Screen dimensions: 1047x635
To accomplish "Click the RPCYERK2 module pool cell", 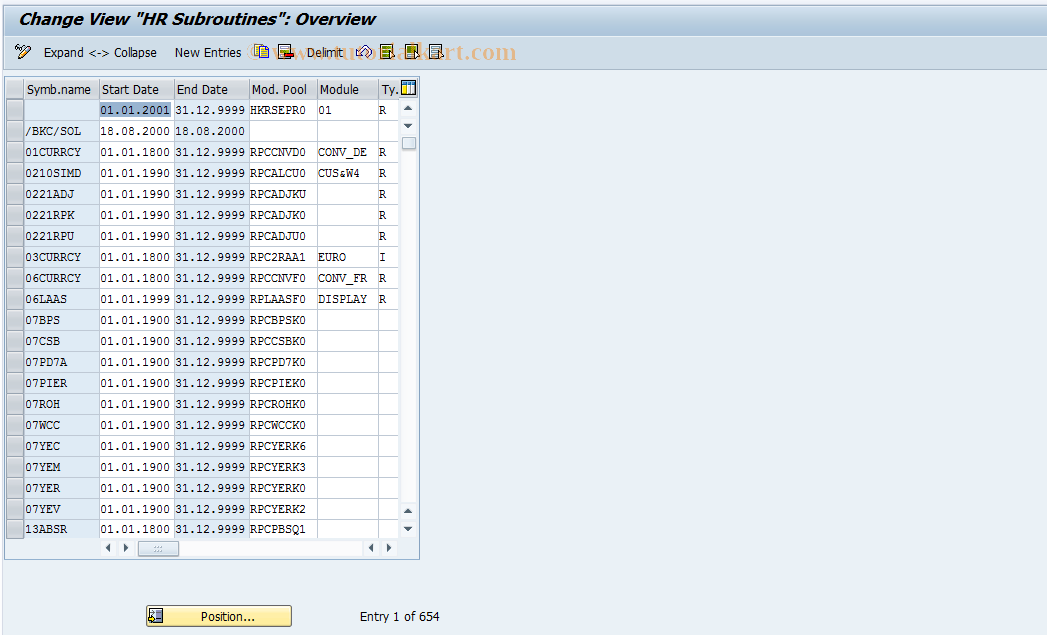I will pyautogui.click(x=282, y=509).
